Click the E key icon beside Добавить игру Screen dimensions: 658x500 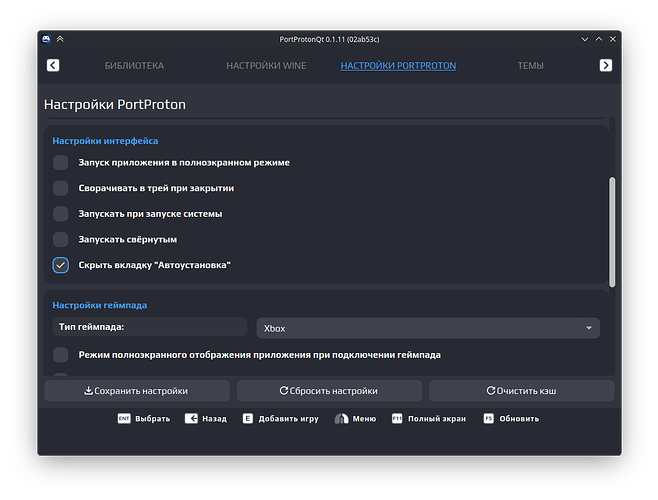pyautogui.click(x=248, y=419)
